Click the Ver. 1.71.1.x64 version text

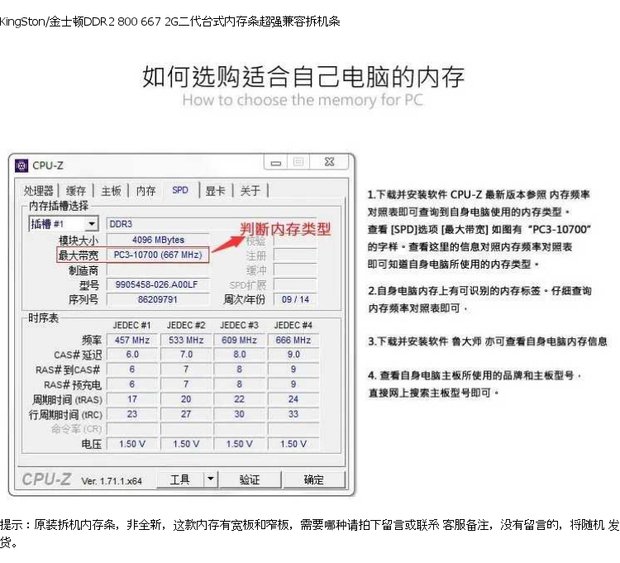tap(112, 481)
